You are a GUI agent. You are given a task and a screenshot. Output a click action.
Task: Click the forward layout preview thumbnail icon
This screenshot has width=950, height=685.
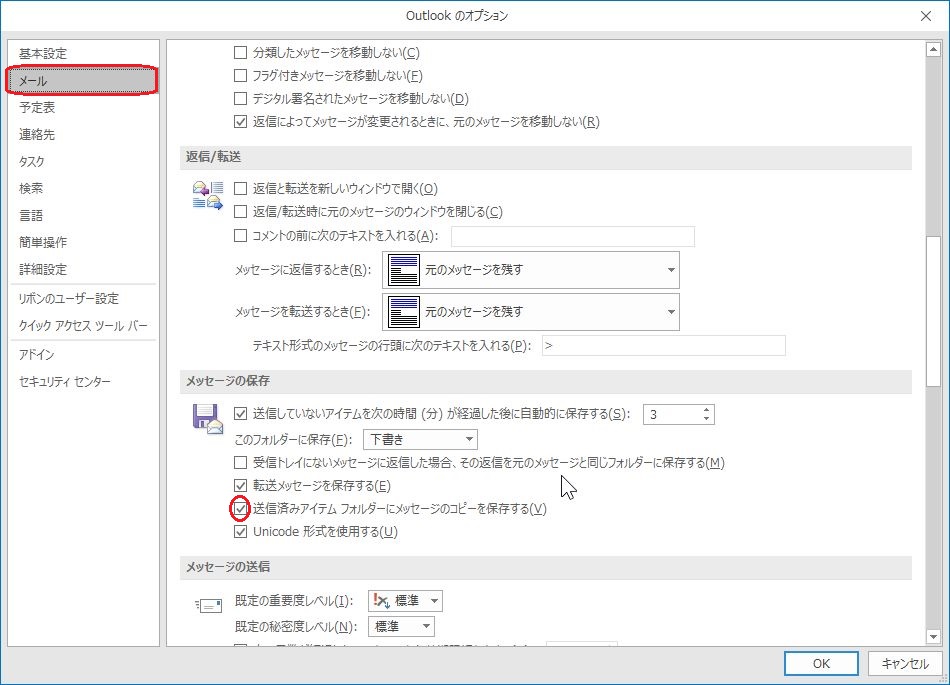(x=404, y=312)
